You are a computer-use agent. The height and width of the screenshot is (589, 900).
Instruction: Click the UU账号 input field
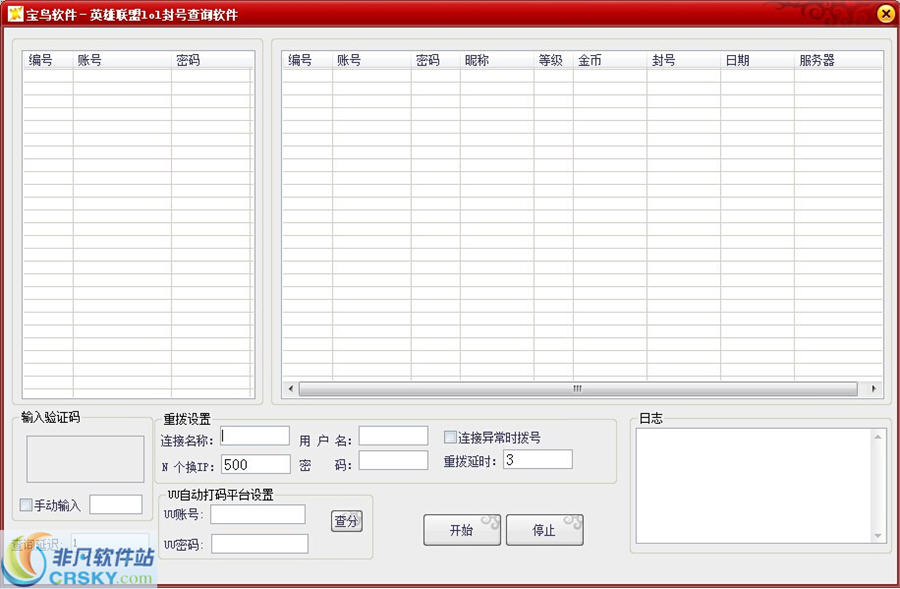pyautogui.click(x=257, y=514)
